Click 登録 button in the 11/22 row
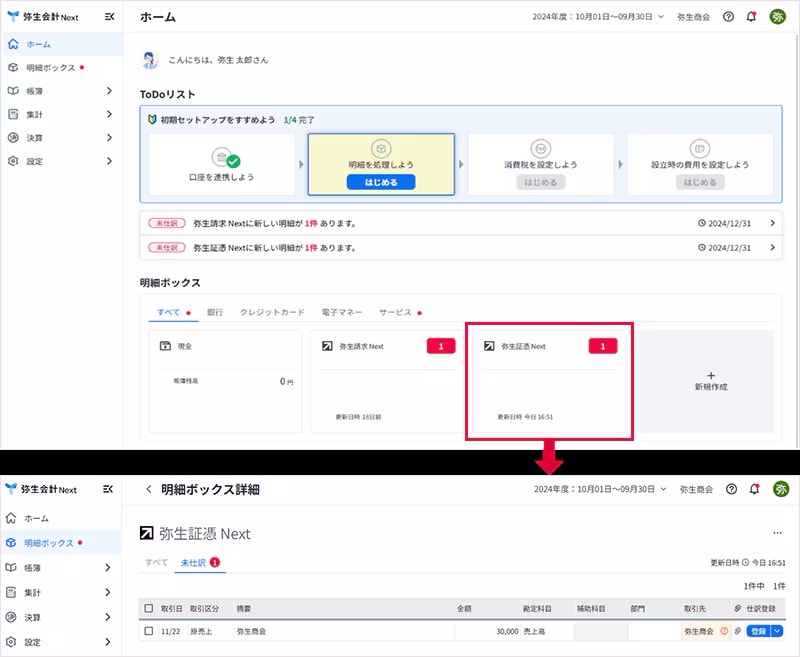This screenshot has width=800, height=657. point(758,632)
